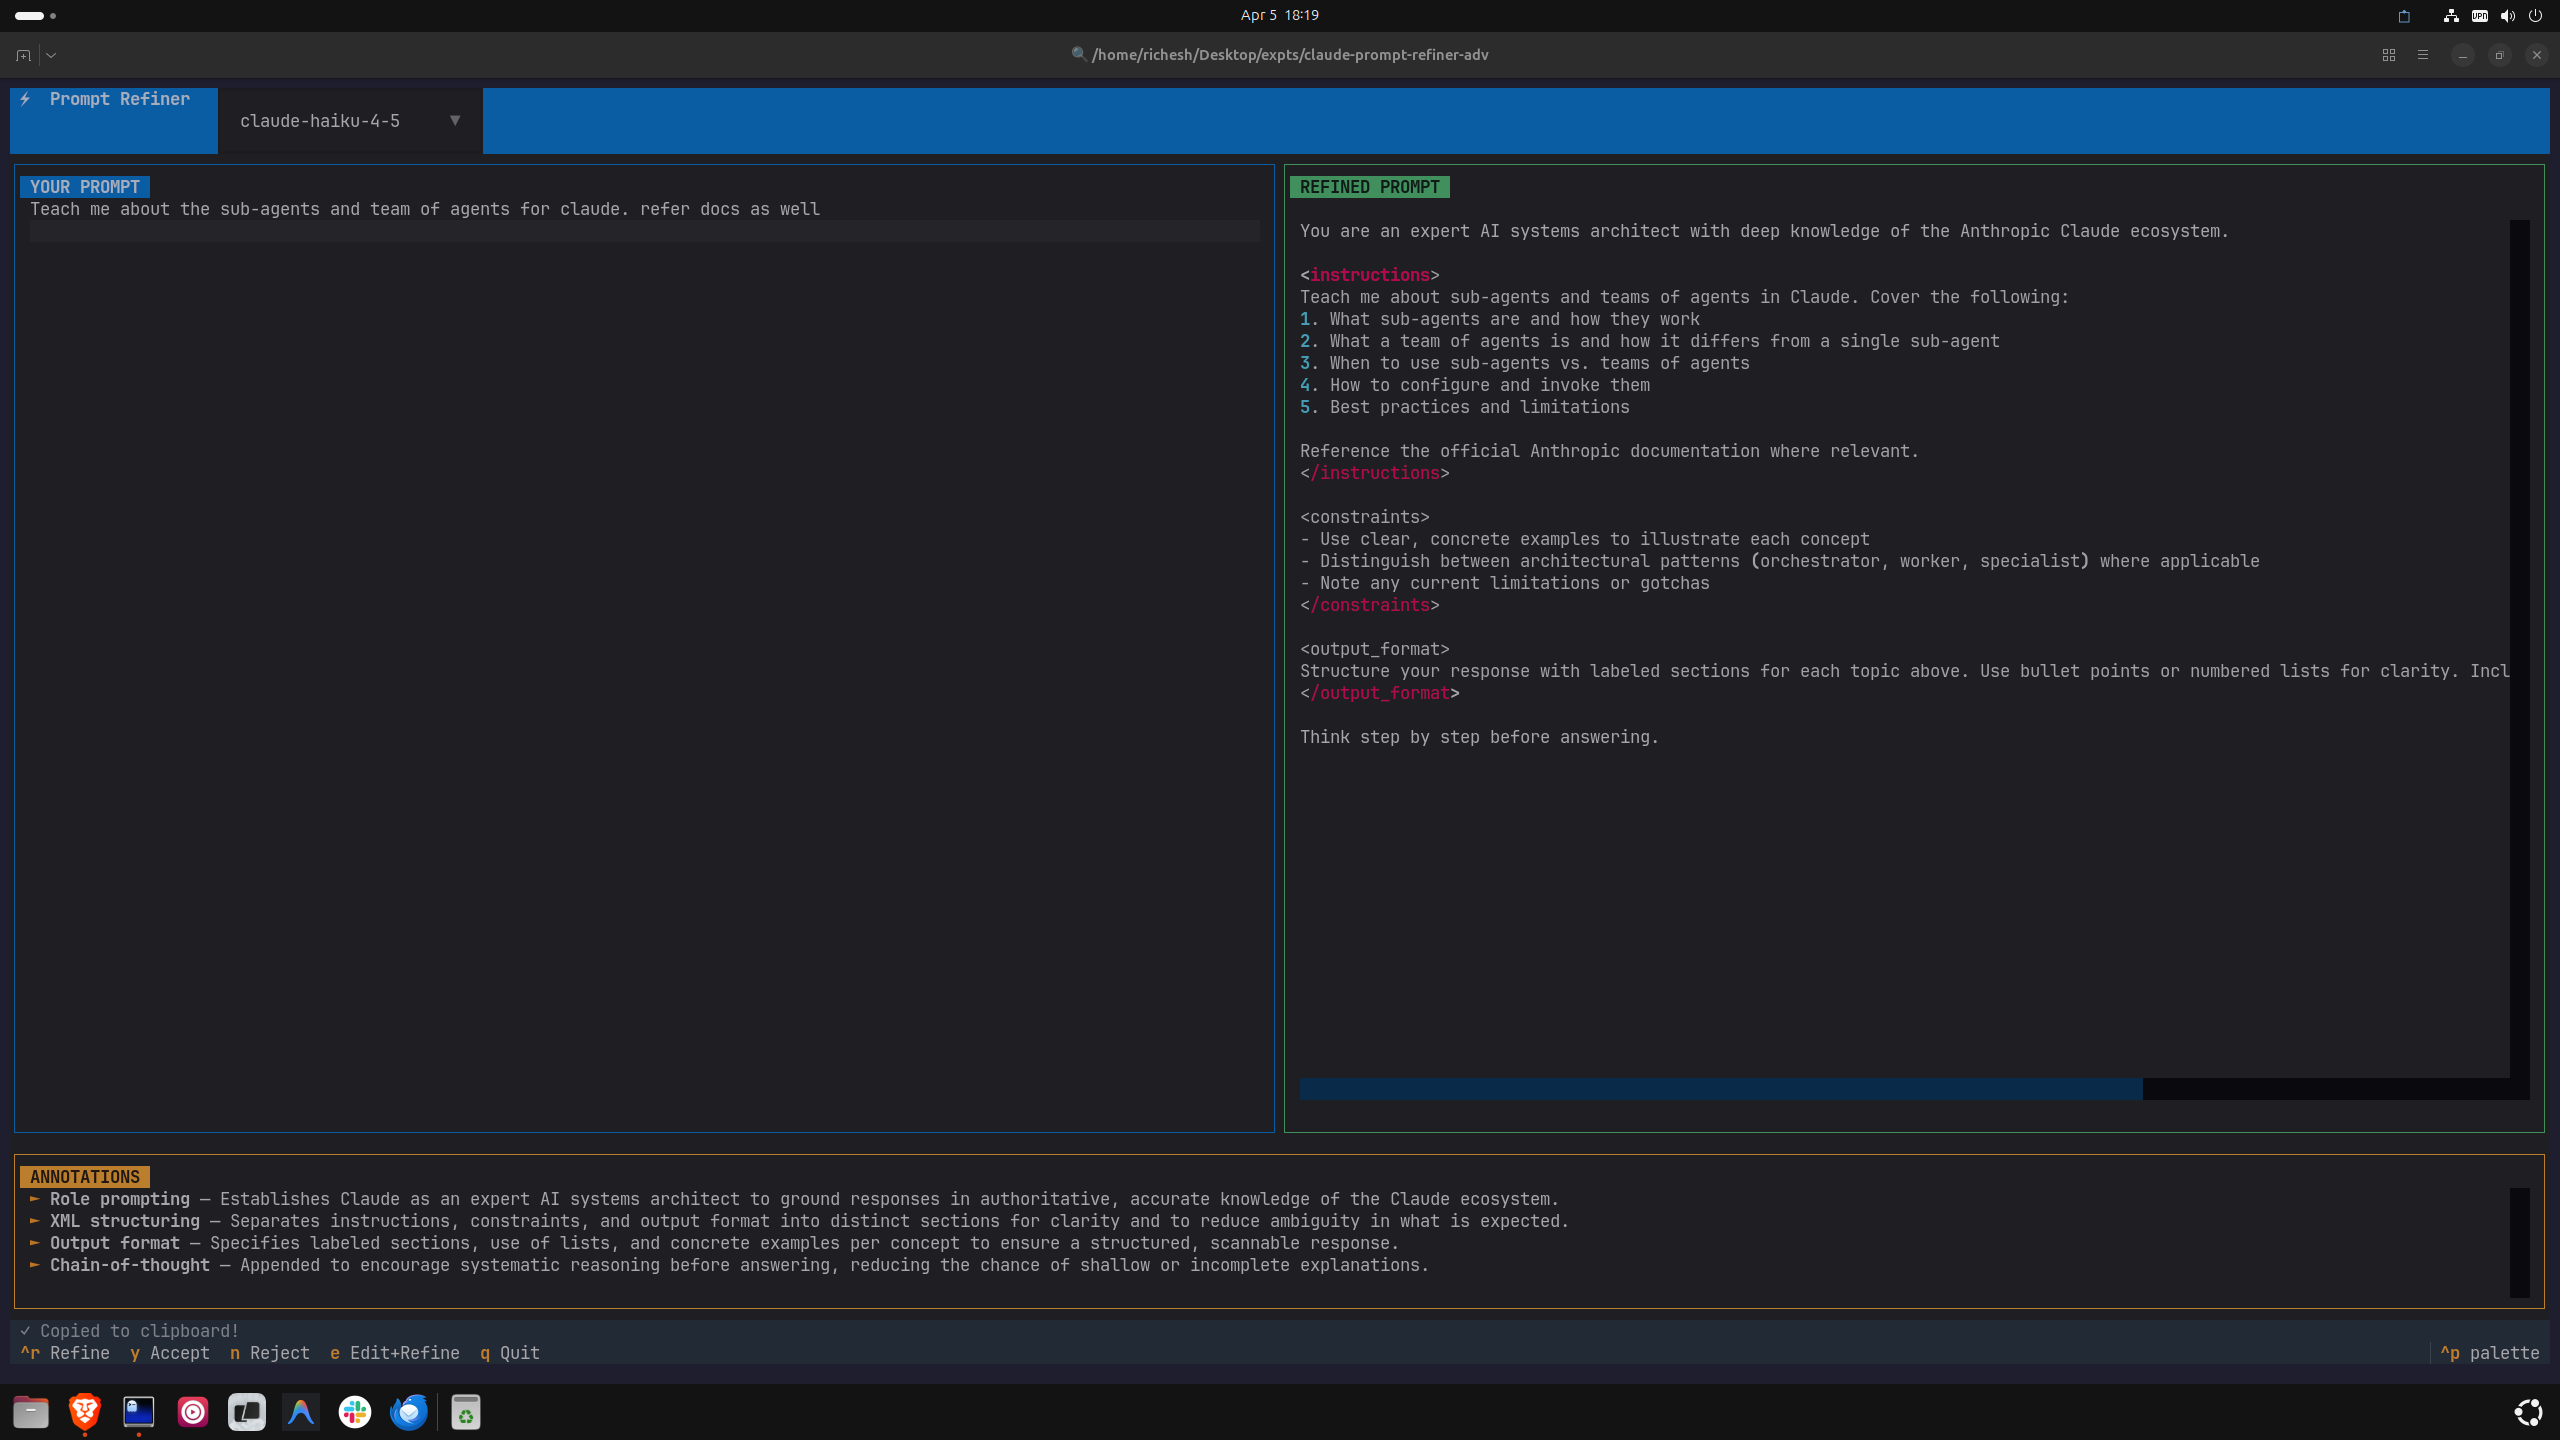
Task: Click the VPN indicator icon
Action: pyautogui.click(x=2480, y=16)
